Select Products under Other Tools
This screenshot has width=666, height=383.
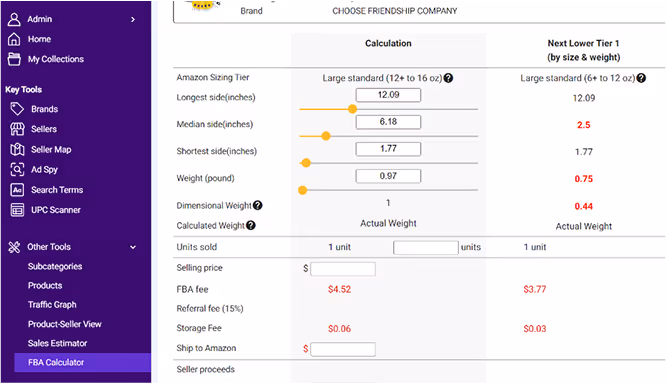45,285
